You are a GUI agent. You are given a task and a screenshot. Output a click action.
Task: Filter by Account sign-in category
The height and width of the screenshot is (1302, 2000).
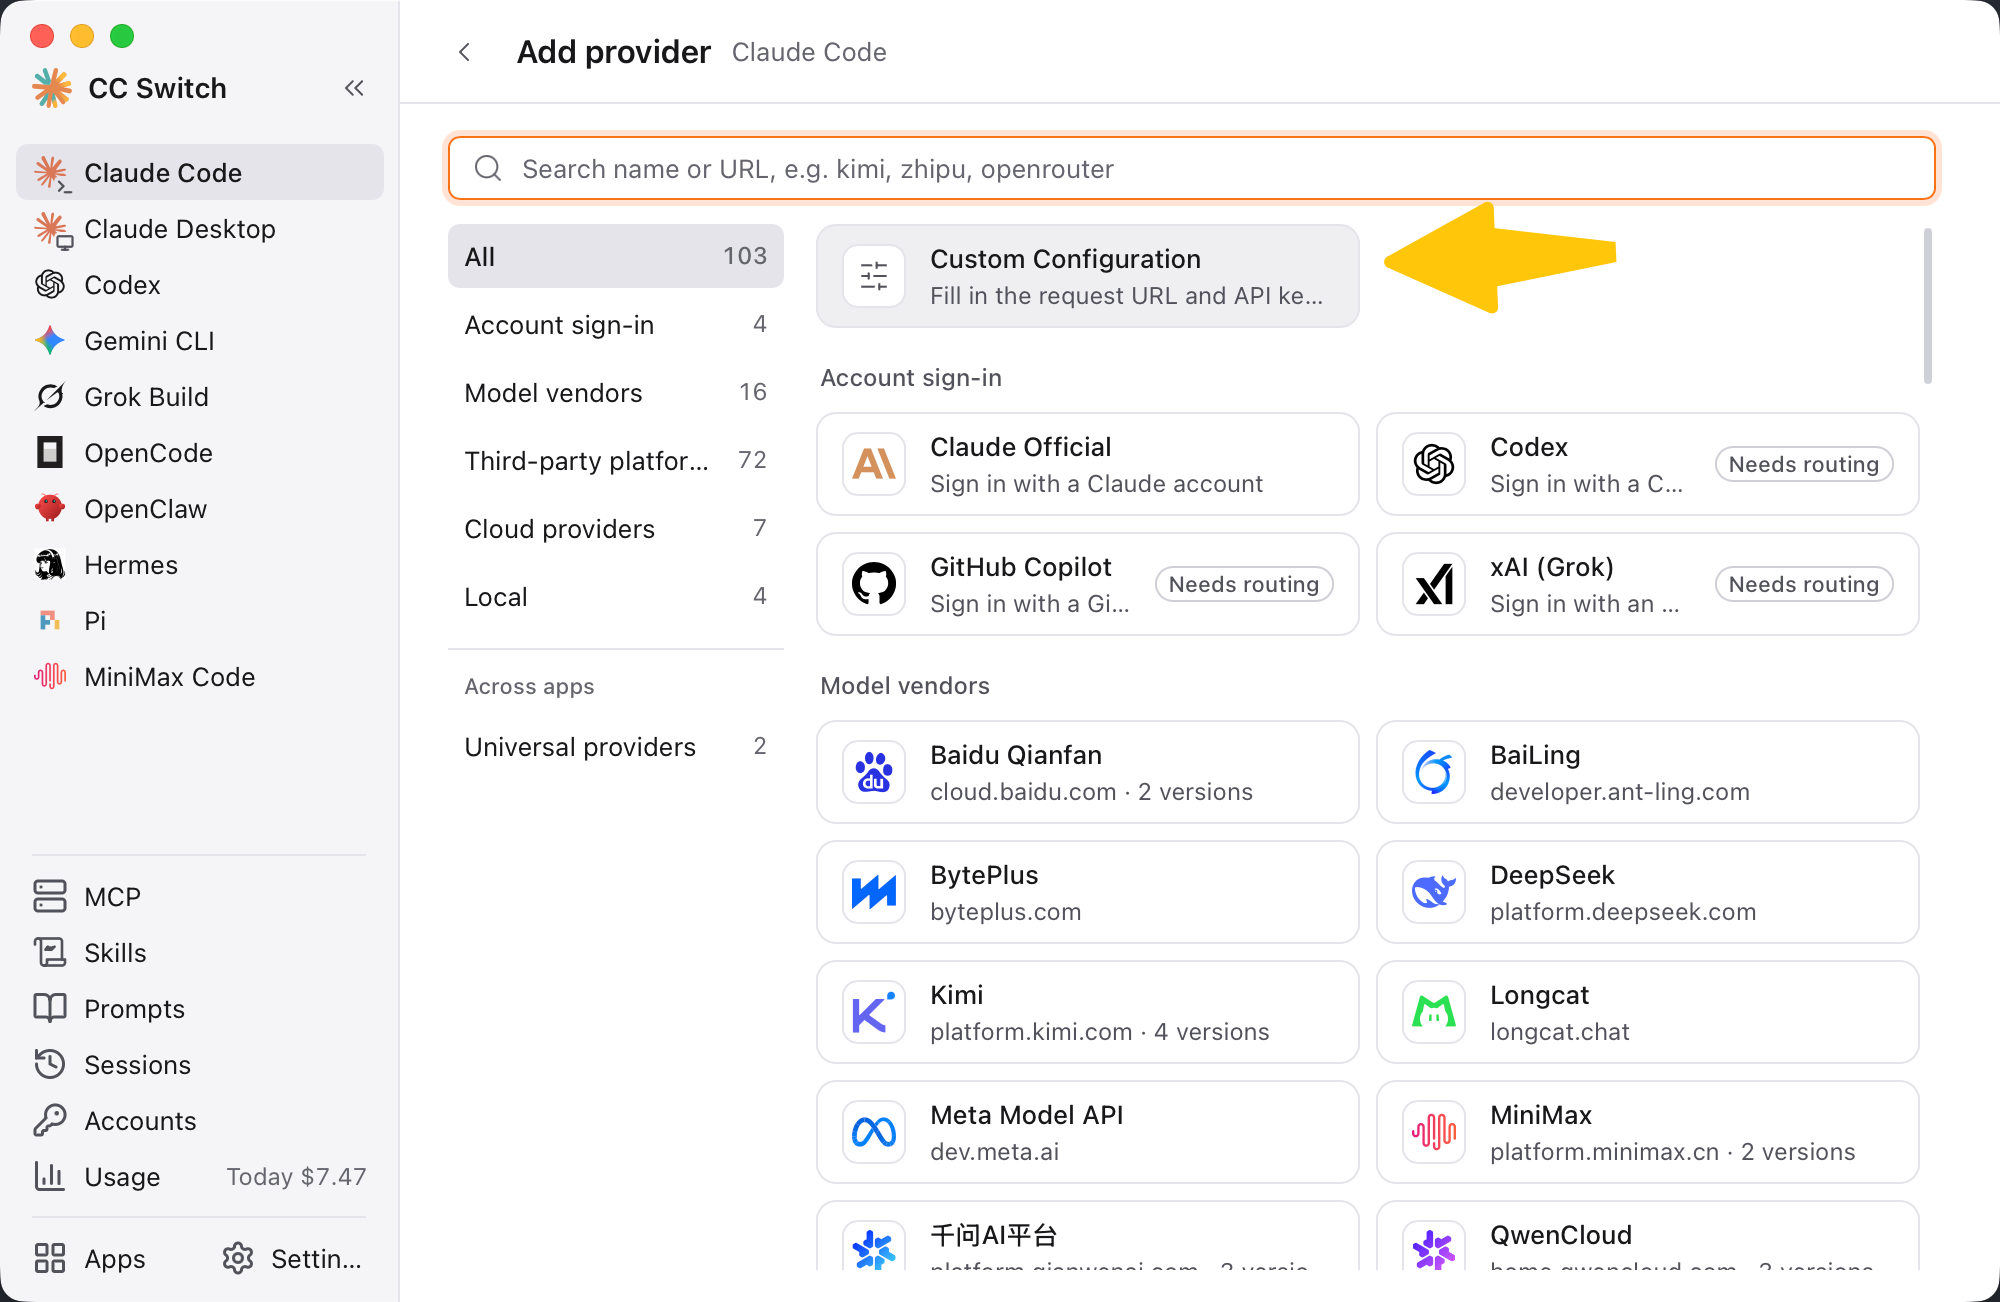616,325
